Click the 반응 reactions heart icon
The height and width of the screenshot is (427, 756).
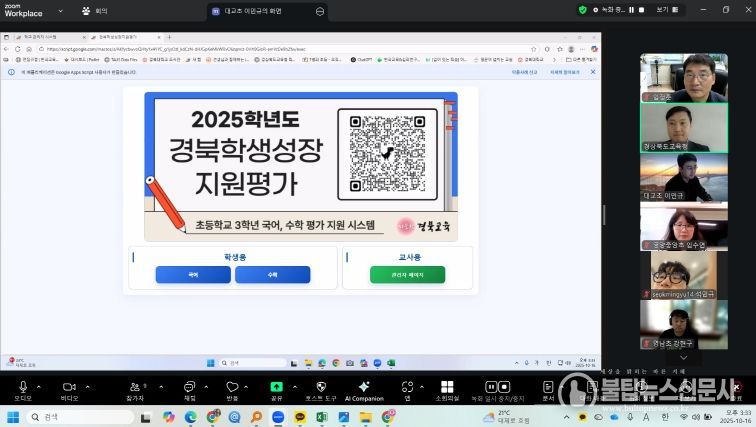coord(232,385)
